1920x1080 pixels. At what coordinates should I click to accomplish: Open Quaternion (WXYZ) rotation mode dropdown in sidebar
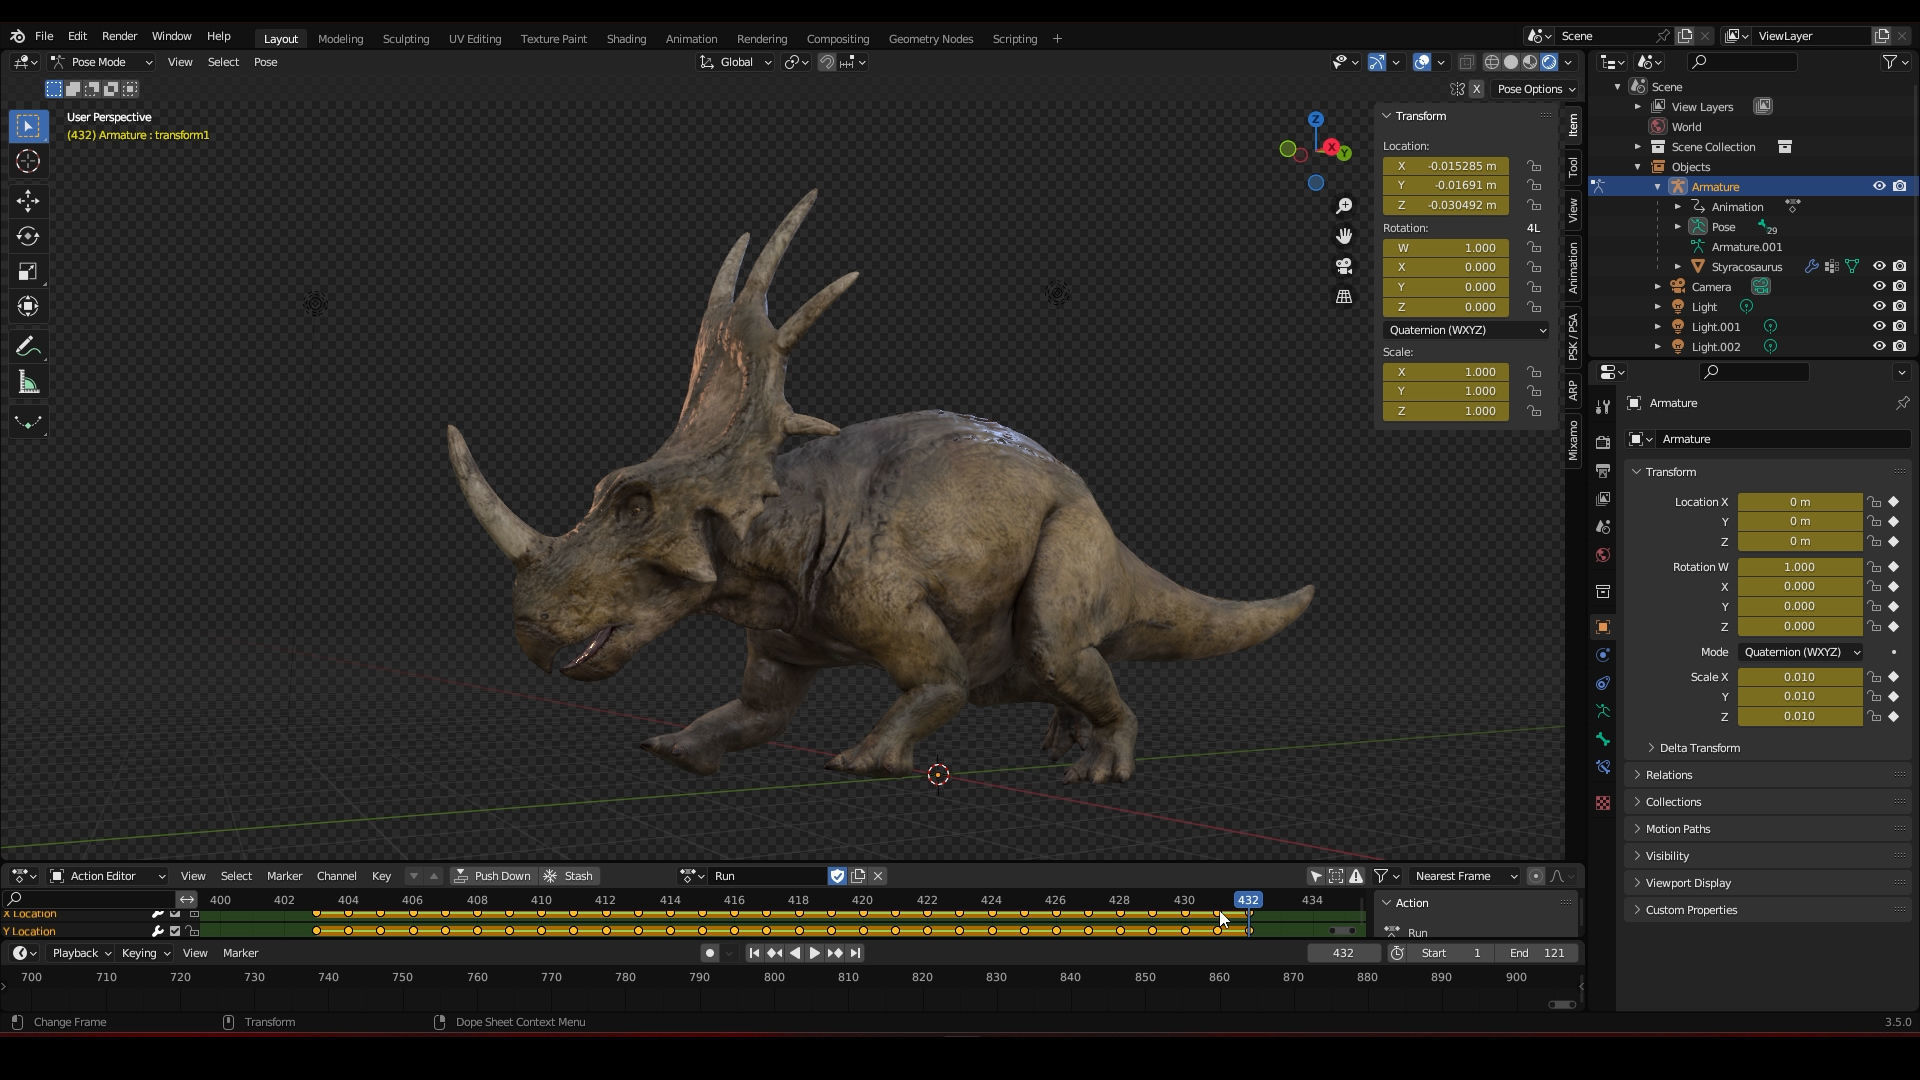coord(1466,330)
